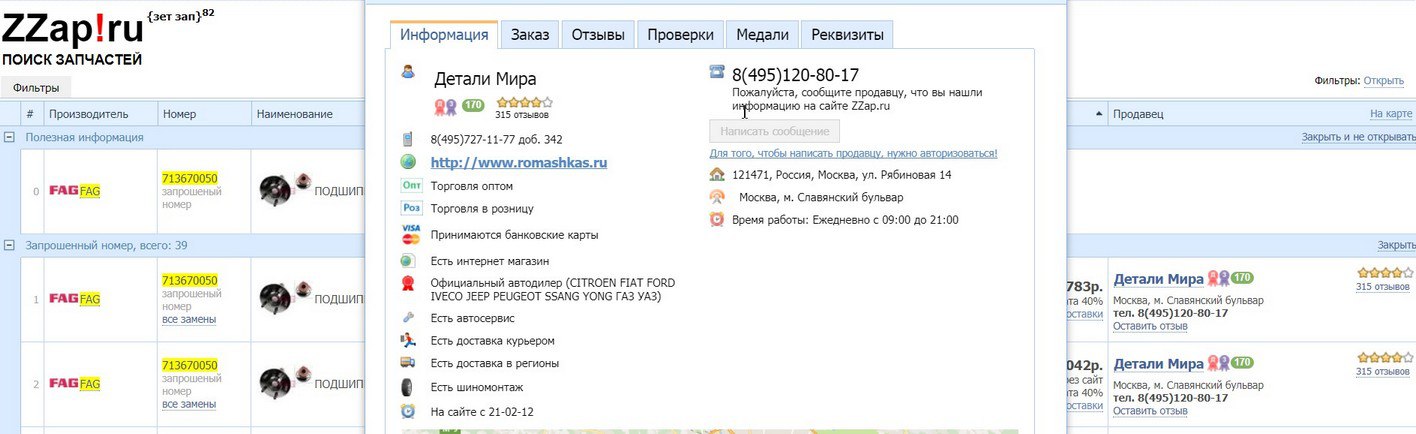Switch to the Информация tab

[443, 34]
